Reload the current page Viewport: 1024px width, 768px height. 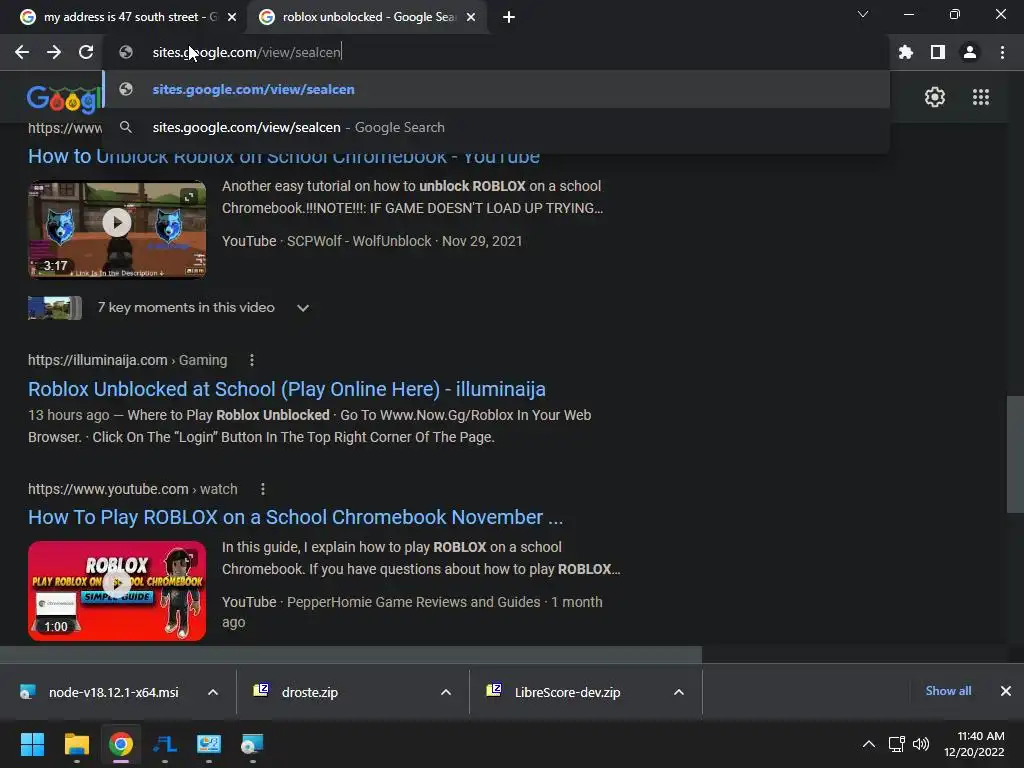click(86, 52)
